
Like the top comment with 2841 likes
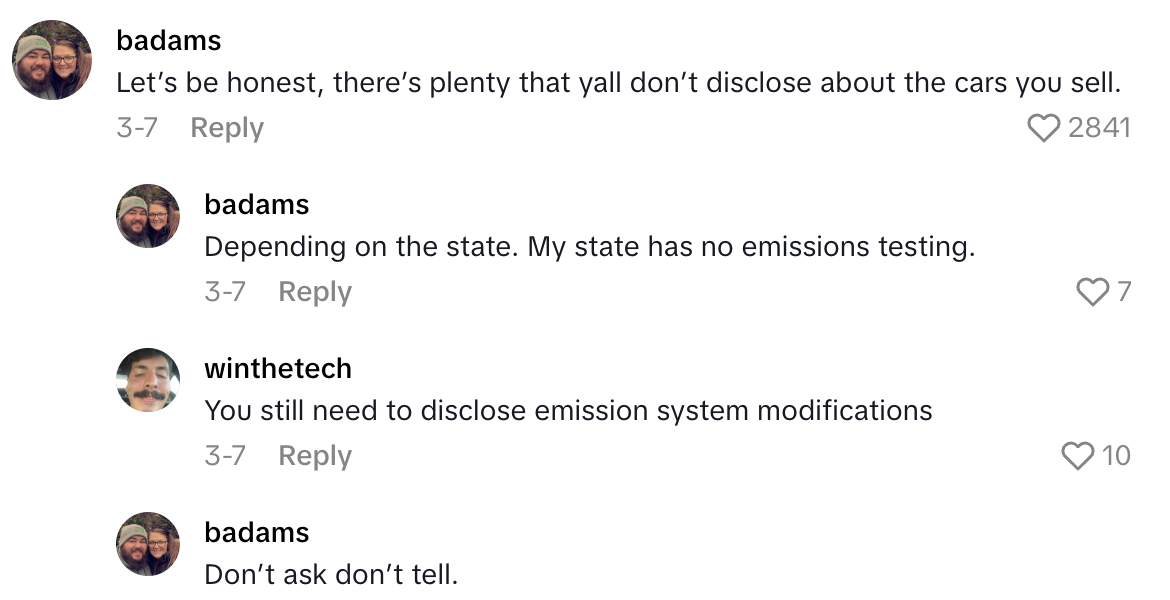tap(1044, 128)
